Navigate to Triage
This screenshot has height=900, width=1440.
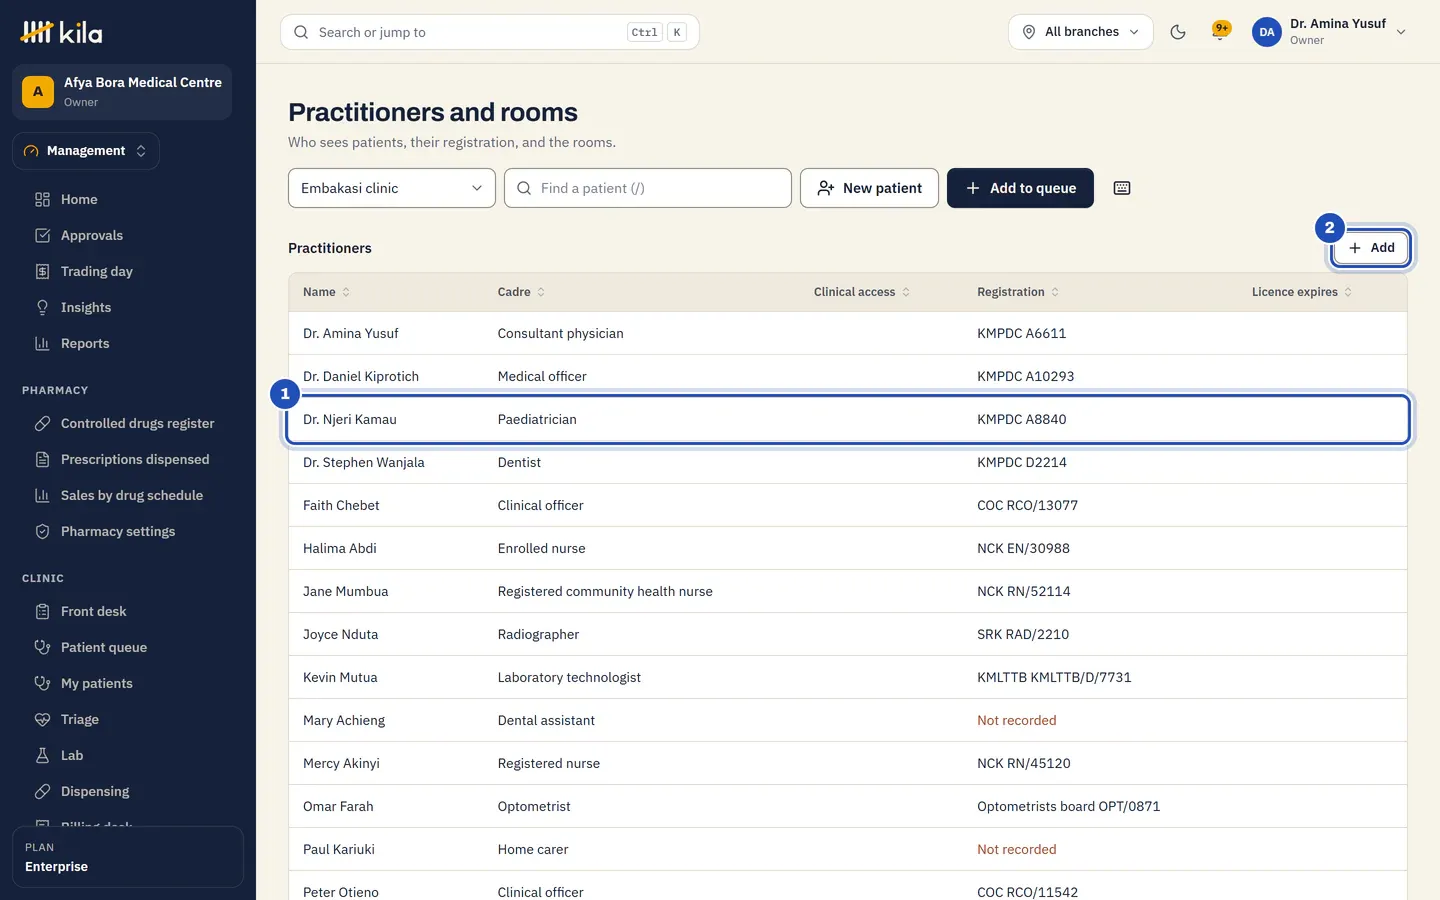pos(80,719)
